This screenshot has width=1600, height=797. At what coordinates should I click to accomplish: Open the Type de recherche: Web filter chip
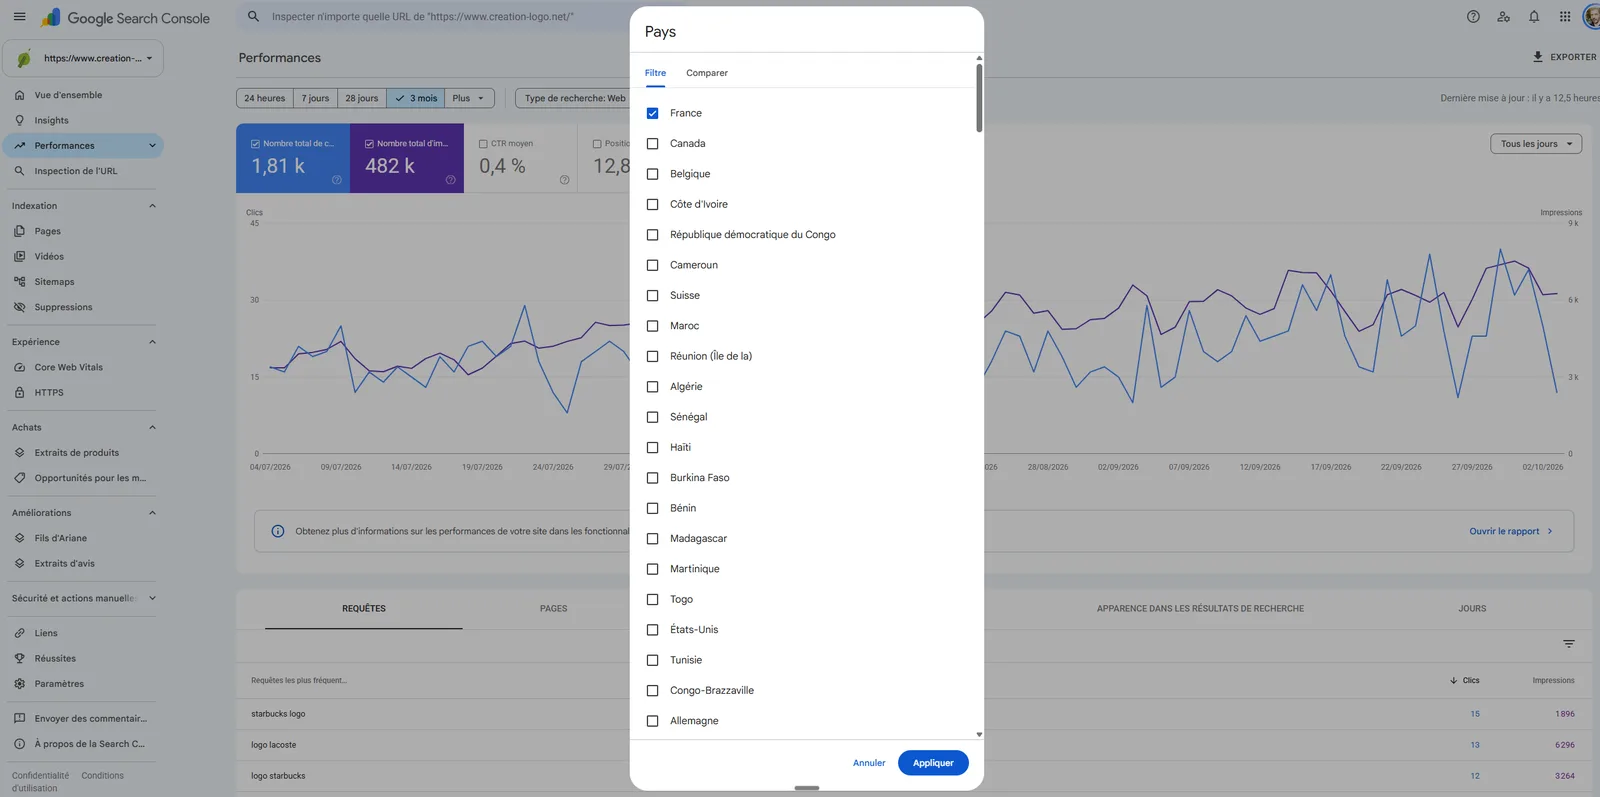click(x=575, y=98)
